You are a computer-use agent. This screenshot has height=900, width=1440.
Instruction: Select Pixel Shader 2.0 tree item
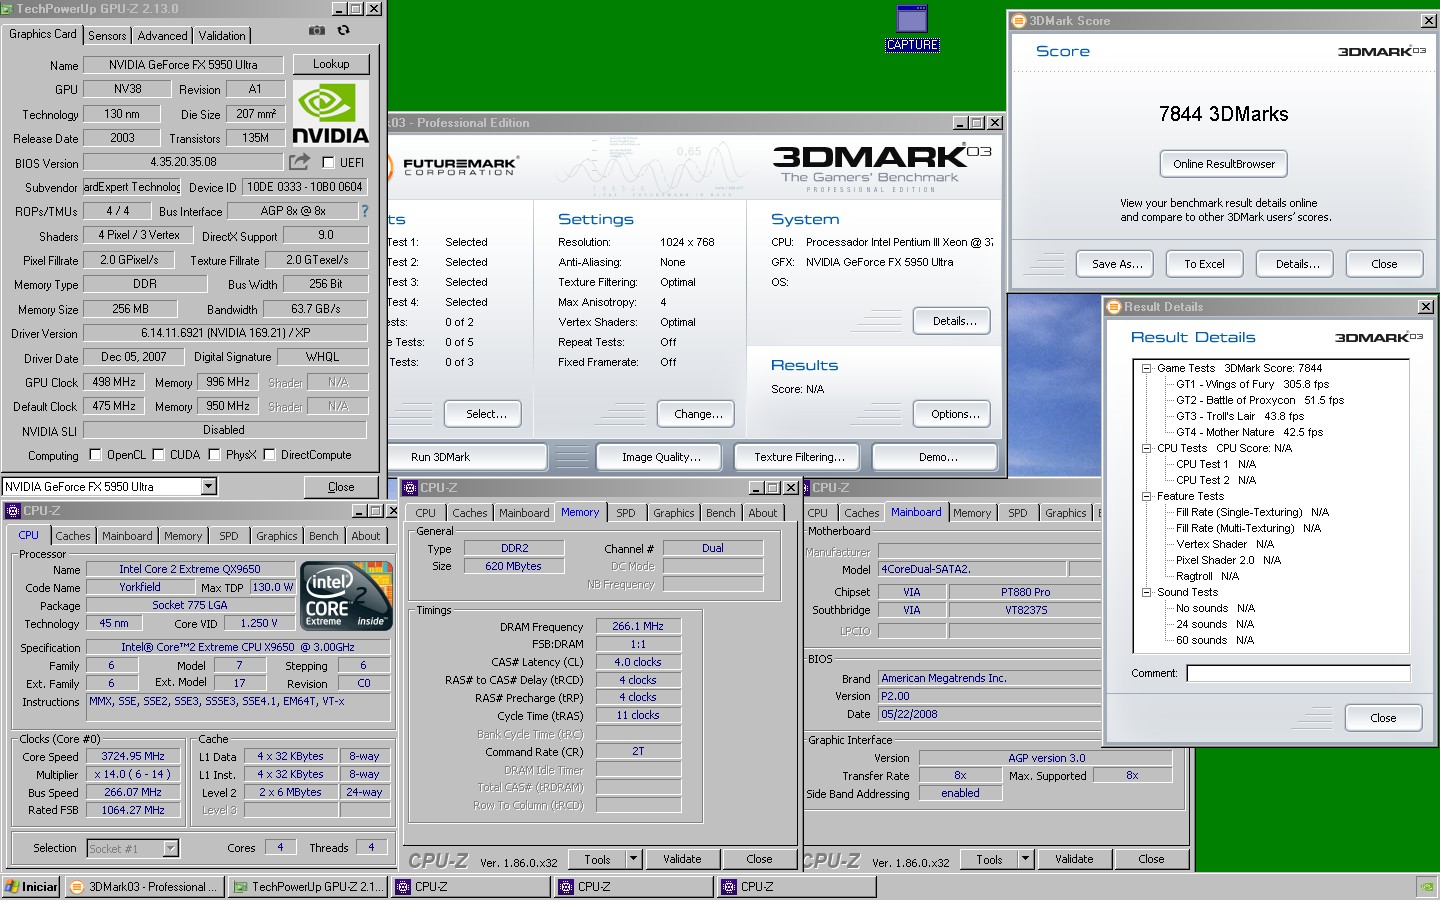[x=1228, y=560]
